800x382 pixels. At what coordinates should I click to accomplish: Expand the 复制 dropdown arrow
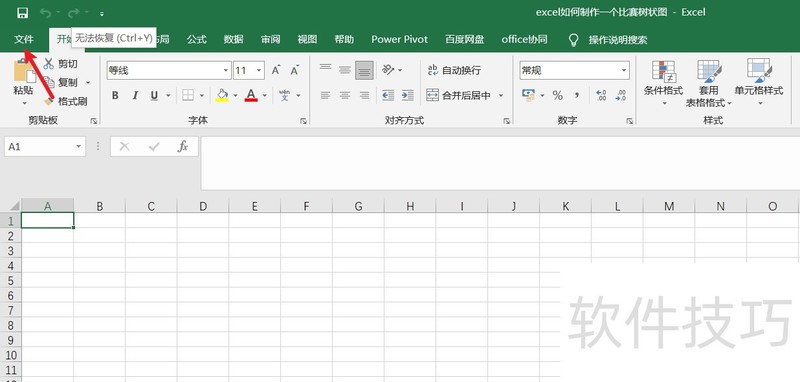(x=88, y=83)
